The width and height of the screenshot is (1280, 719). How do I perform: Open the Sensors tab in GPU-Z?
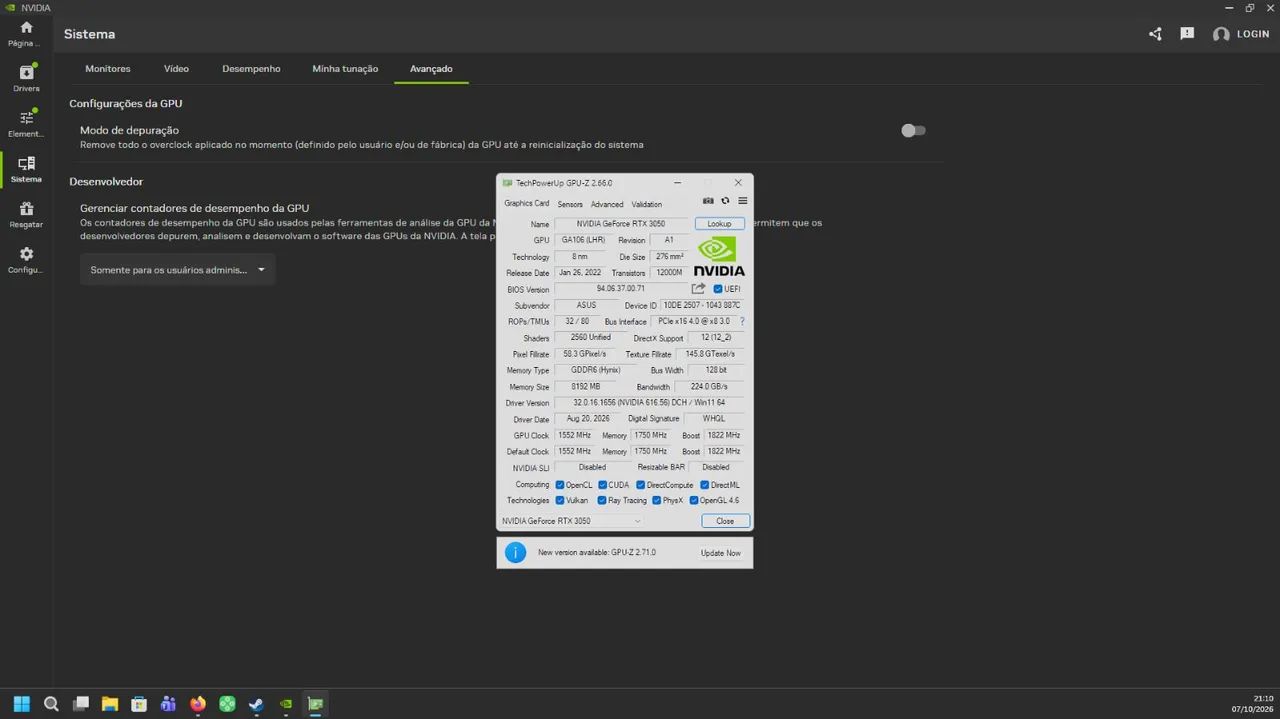pyautogui.click(x=570, y=204)
